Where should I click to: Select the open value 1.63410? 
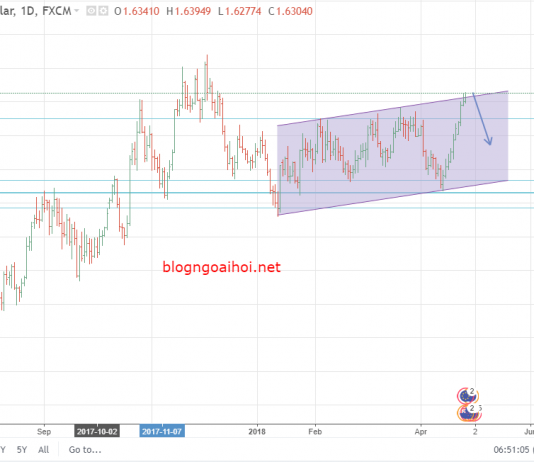(x=141, y=11)
